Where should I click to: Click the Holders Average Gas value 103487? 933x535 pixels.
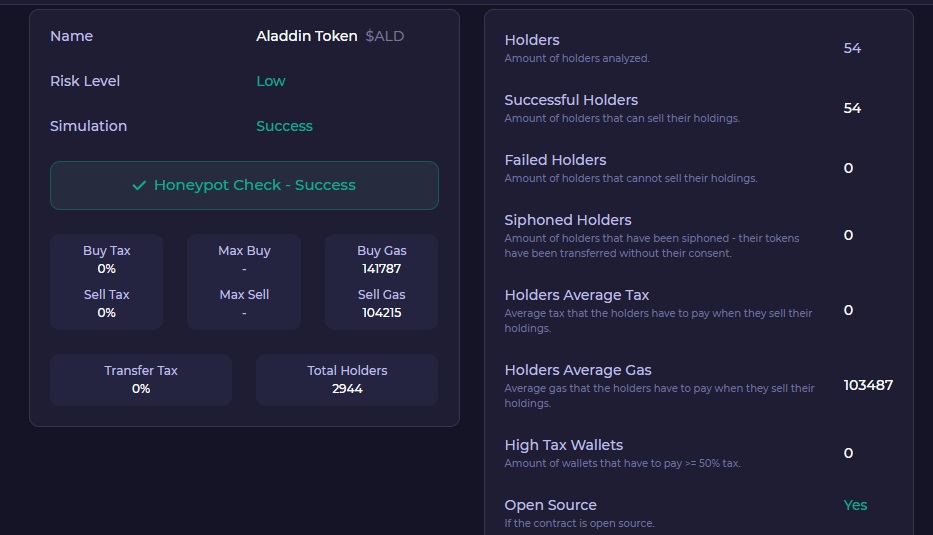pyautogui.click(x=868, y=386)
